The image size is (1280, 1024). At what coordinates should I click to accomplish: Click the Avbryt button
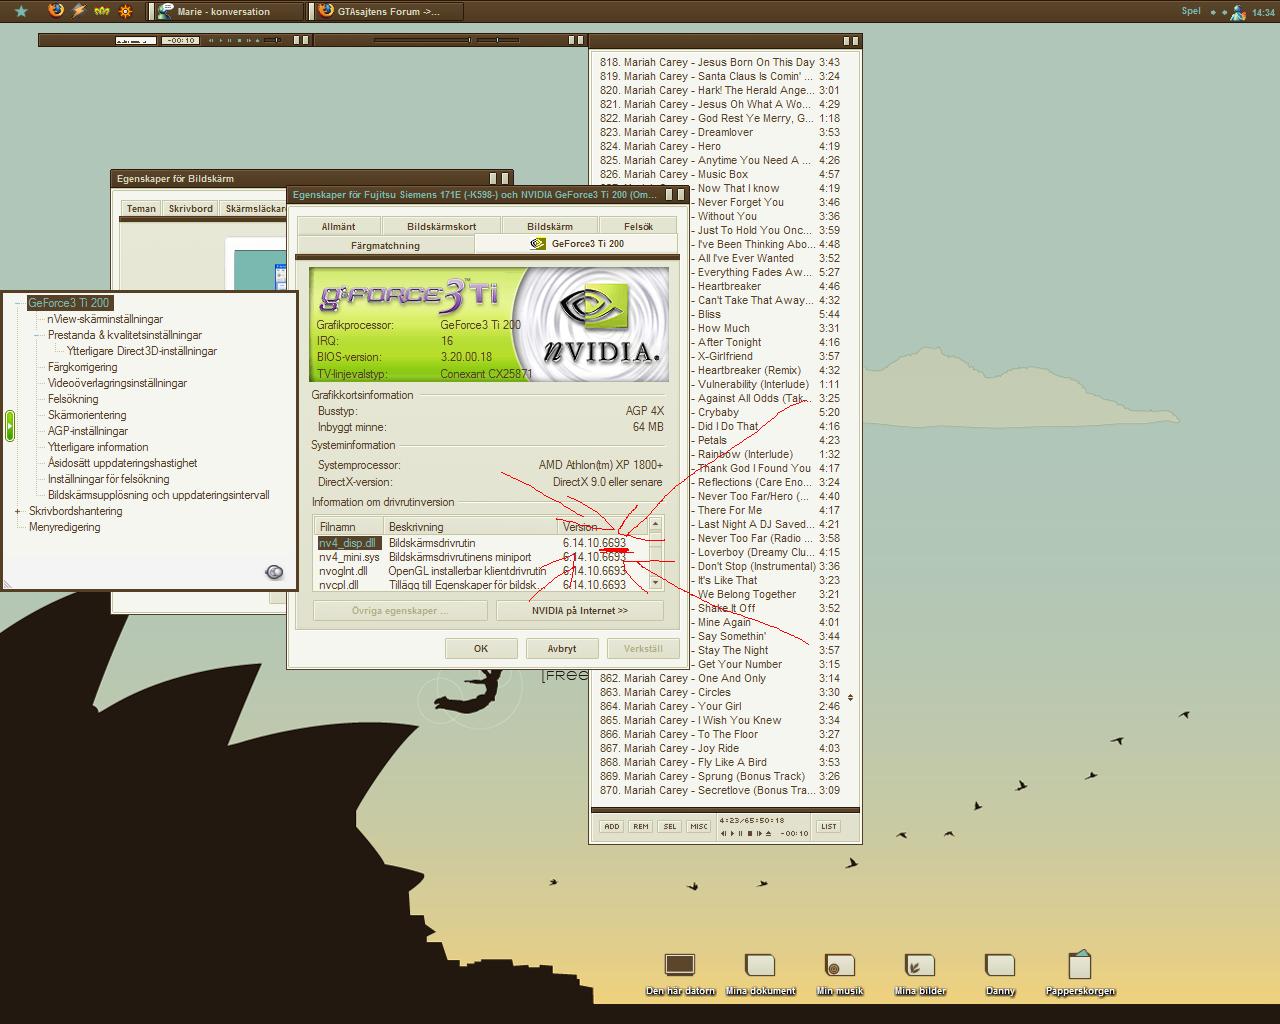[x=562, y=648]
